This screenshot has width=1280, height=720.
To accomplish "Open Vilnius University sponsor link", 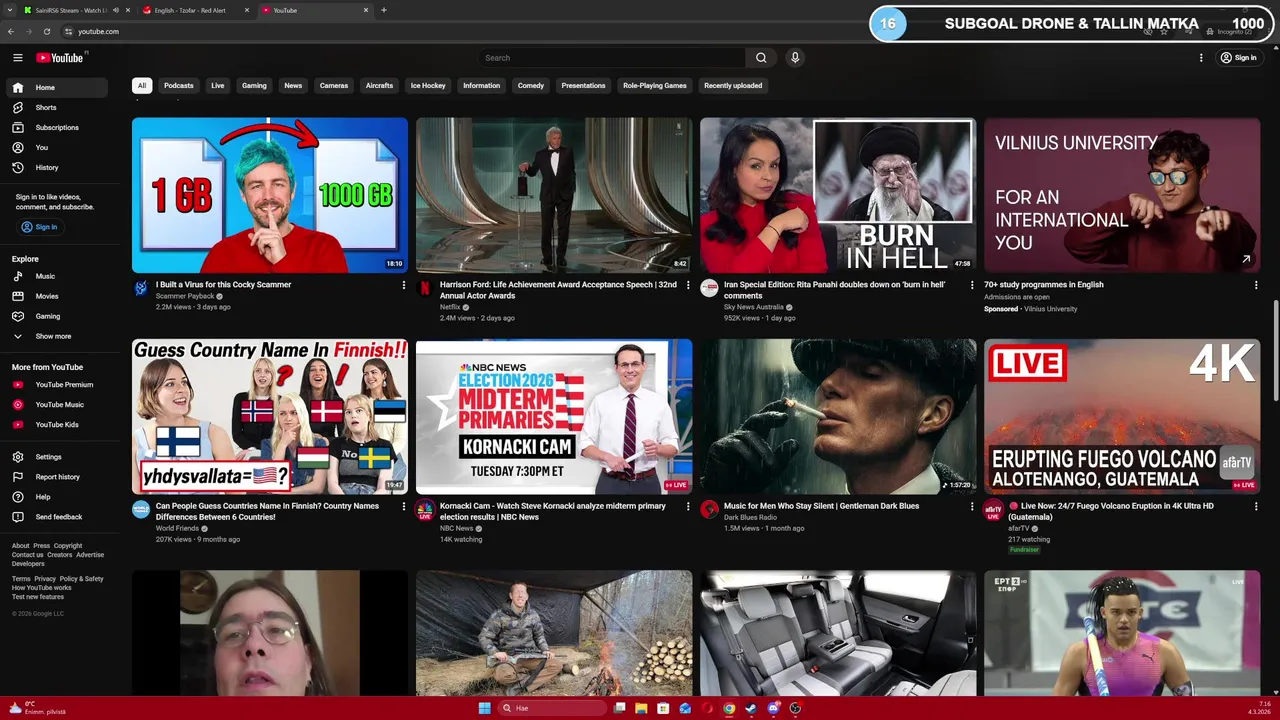I will (x=1050, y=309).
